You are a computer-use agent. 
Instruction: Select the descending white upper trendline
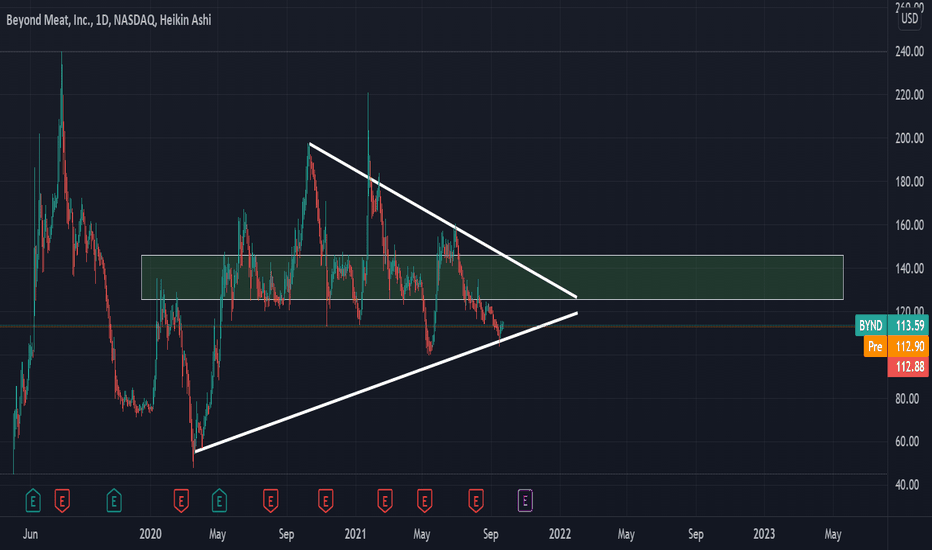tap(443, 220)
